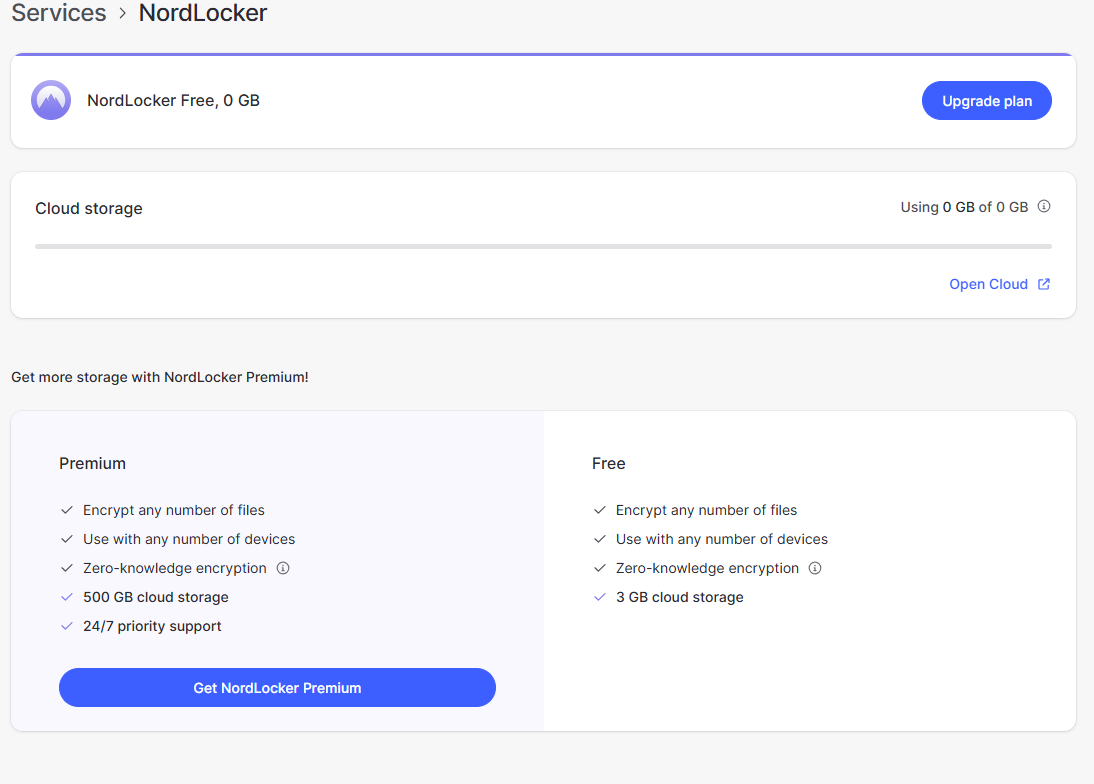The image size is (1094, 784).
Task: Click the '24/7 priority support' feature text
Action: point(152,626)
